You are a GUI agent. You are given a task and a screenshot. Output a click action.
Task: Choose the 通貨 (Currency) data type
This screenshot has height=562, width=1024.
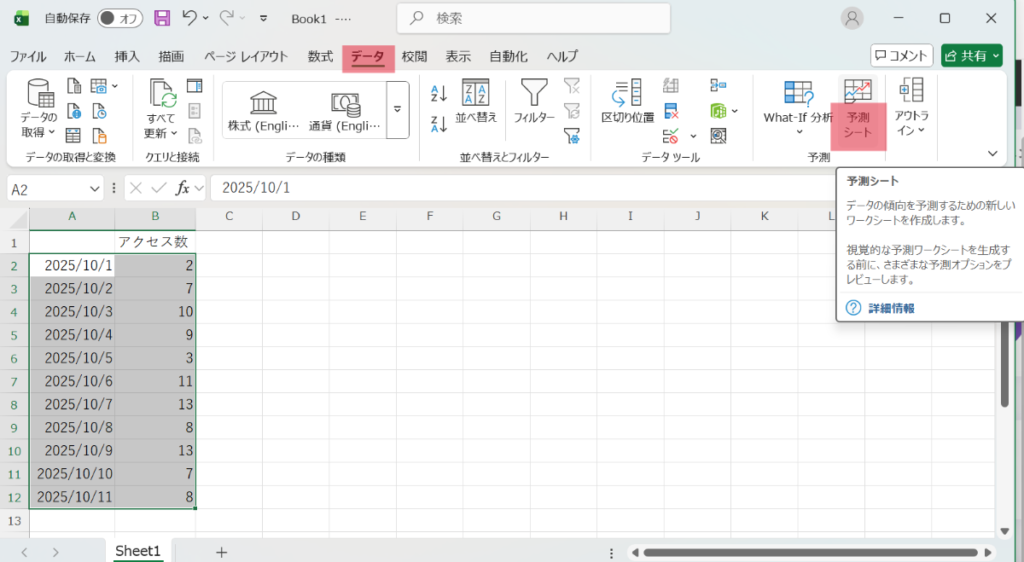pyautogui.click(x=345, y=110)
